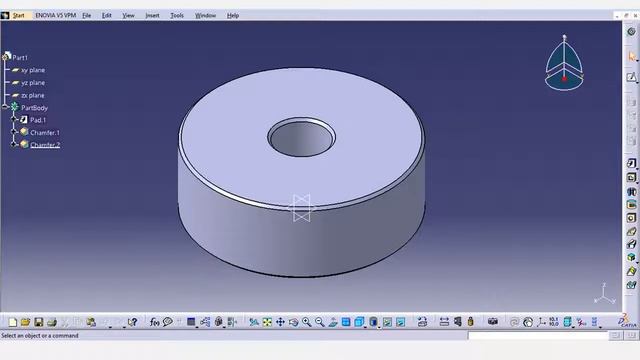Print using the printer toolbar icon

pyautogui.click(x=51, y=322)
